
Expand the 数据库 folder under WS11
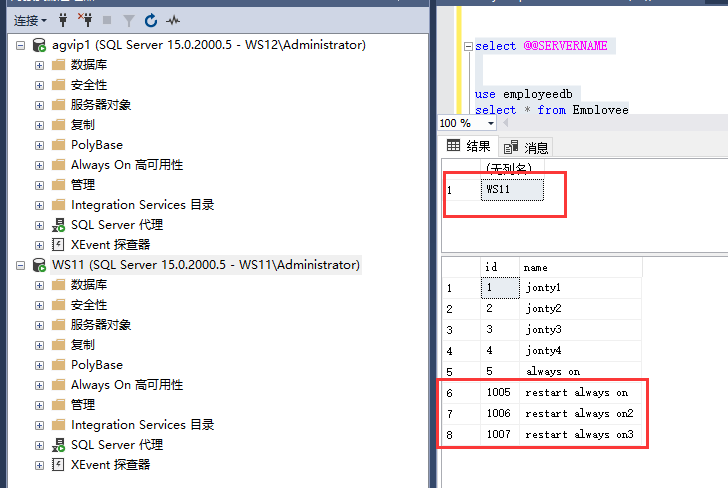click(40, 285)
